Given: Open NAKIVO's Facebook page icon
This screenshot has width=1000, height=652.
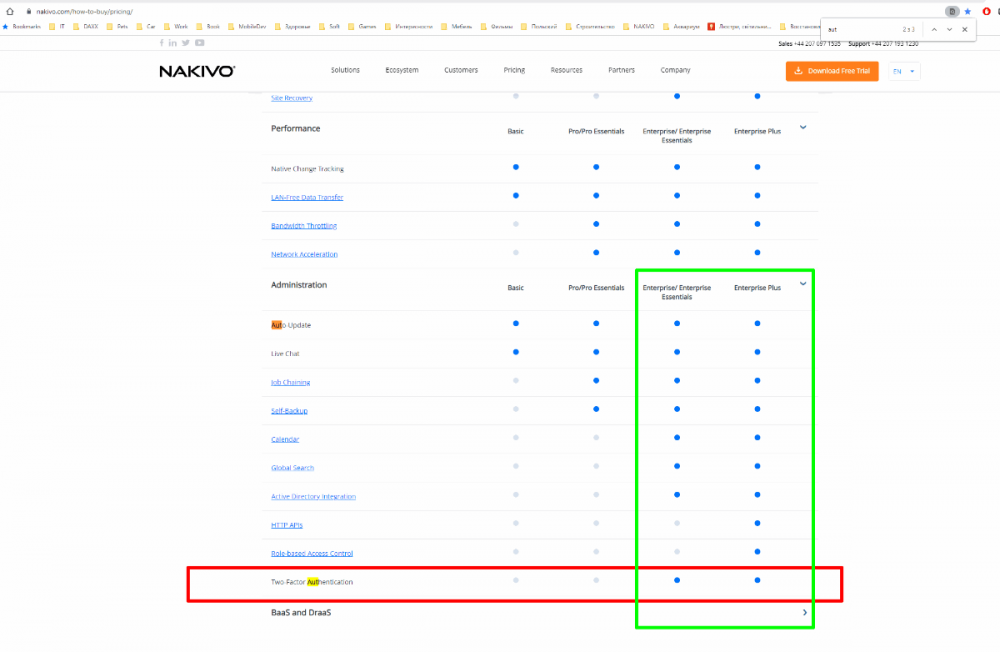Looking at the screenshot, I should click(x=161, y=43).
